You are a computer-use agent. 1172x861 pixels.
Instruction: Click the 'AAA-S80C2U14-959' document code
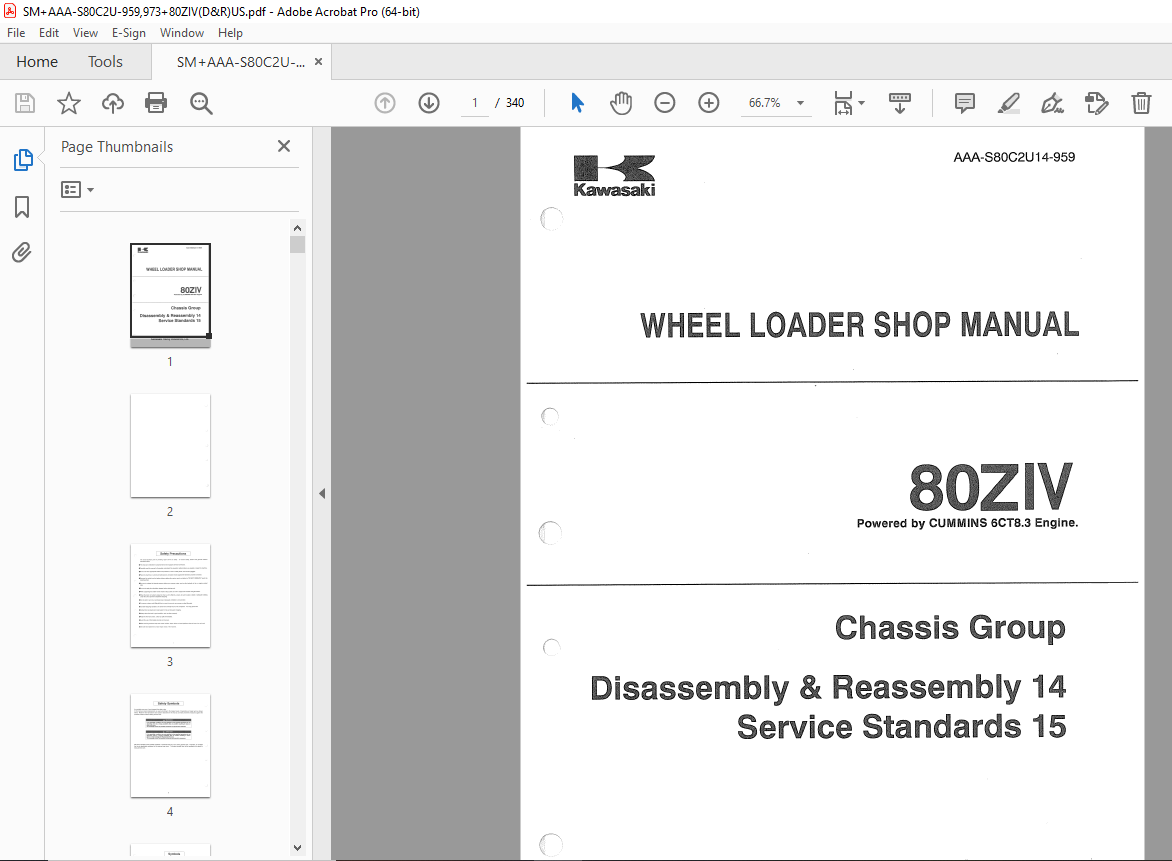(1014, 158)
